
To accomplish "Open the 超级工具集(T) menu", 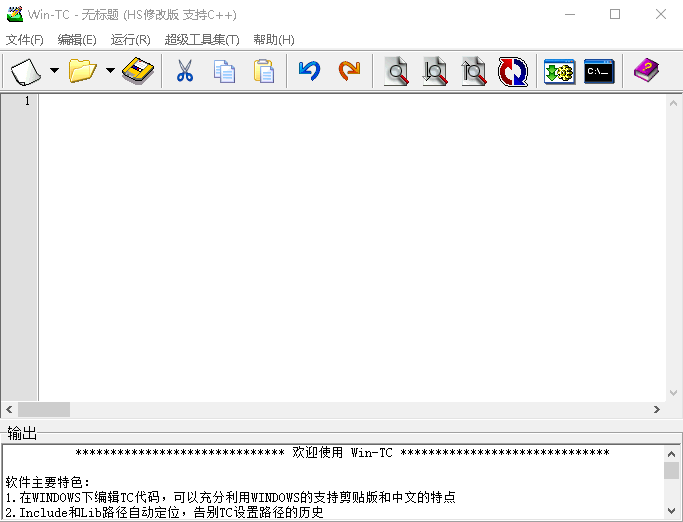I will coord(202,40).
